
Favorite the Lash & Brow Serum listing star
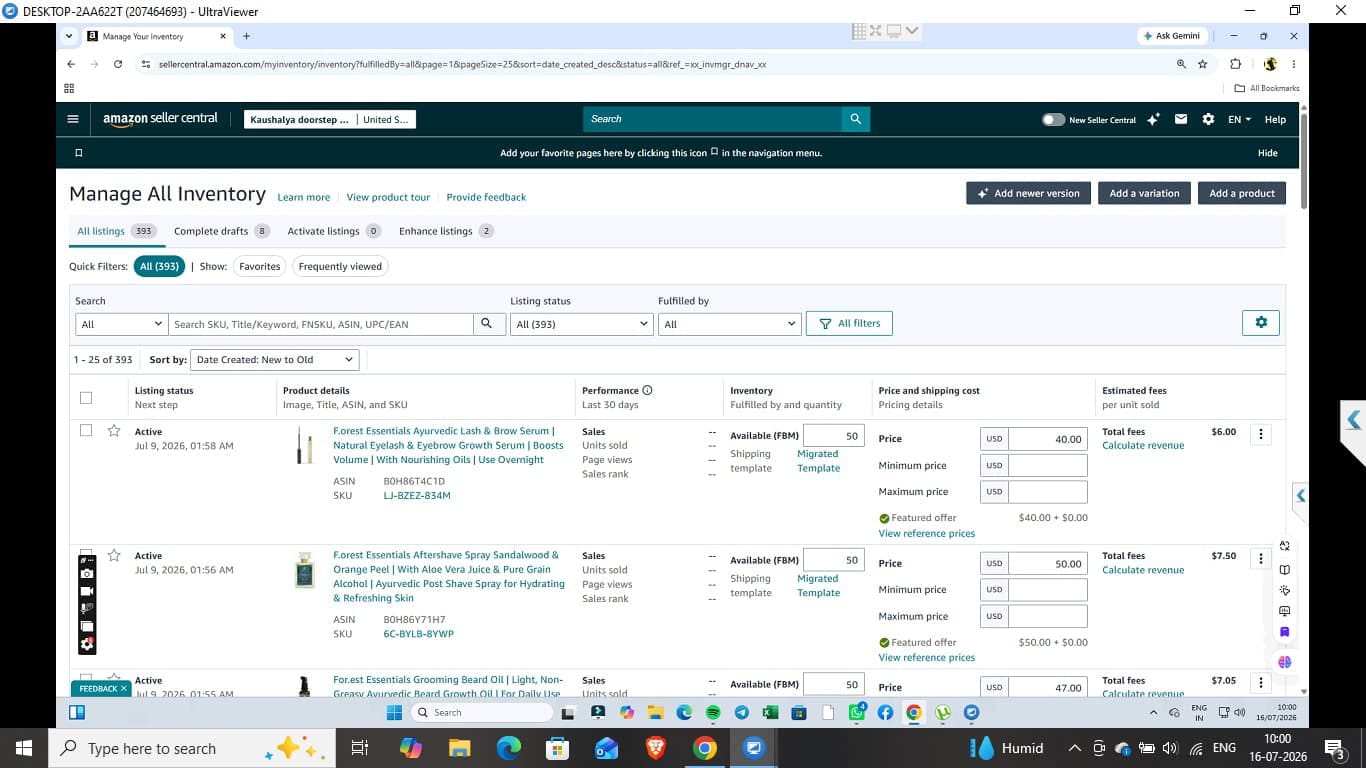[114, 431]
